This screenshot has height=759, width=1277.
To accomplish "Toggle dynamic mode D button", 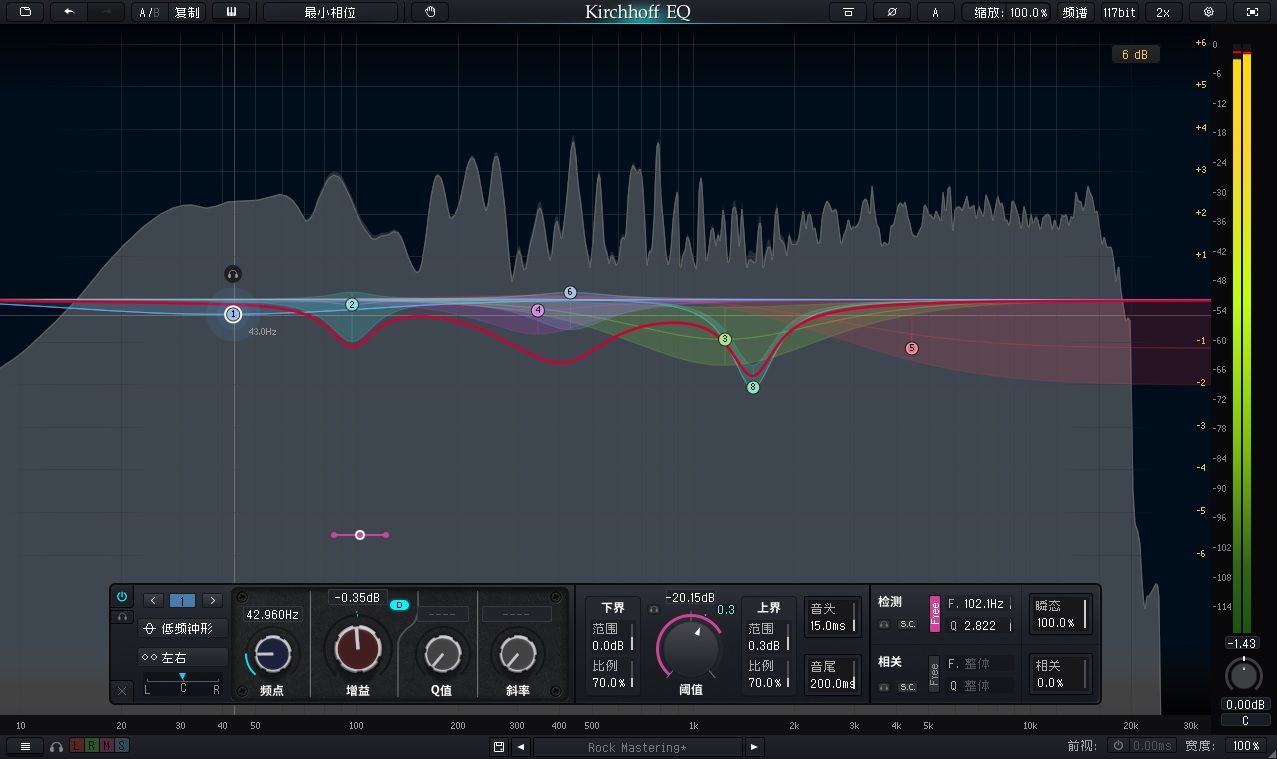I will tap(400, 605).
